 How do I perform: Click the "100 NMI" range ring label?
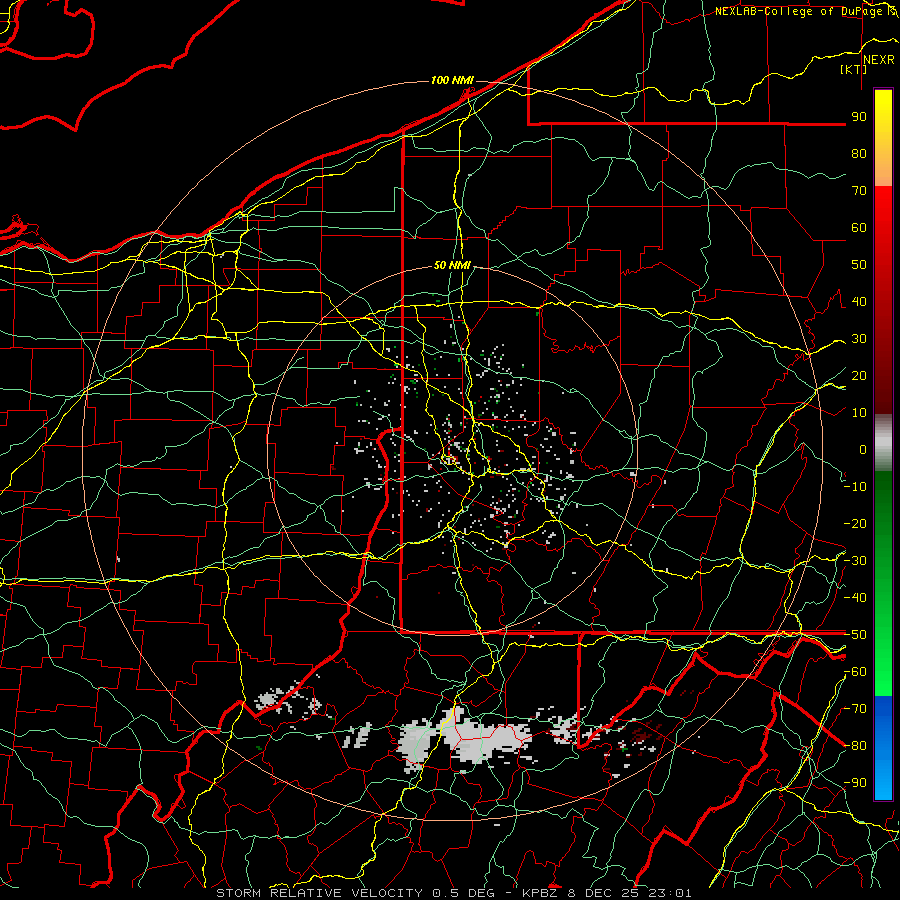click(452, 80)
